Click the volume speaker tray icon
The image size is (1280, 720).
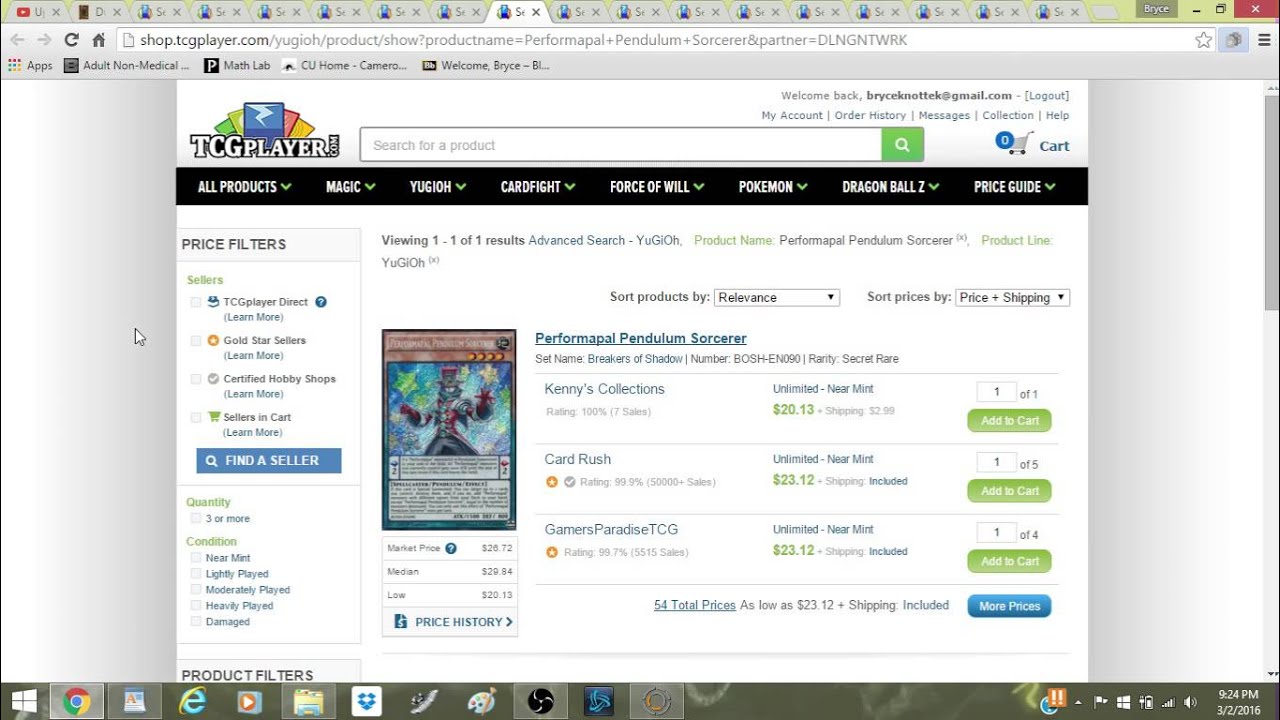click(x=1190, y=702)
